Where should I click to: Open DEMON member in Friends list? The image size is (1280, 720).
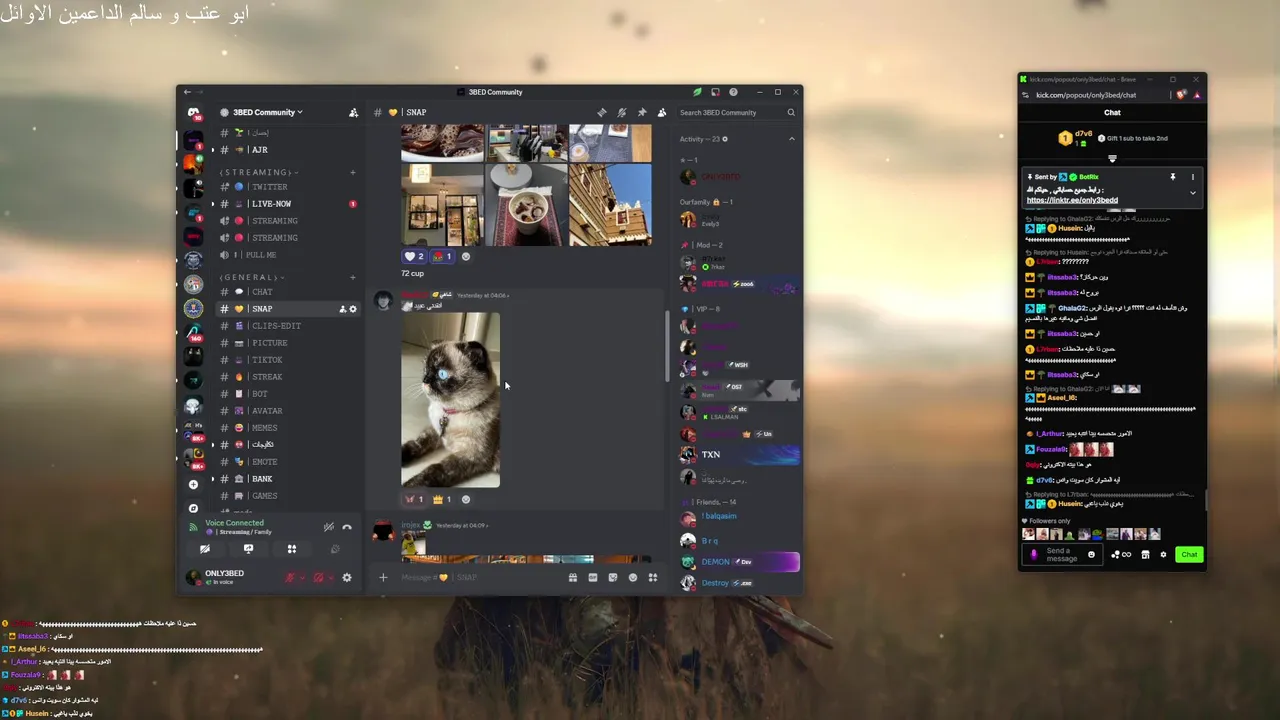pyautogui.click(x=739, y=562)
